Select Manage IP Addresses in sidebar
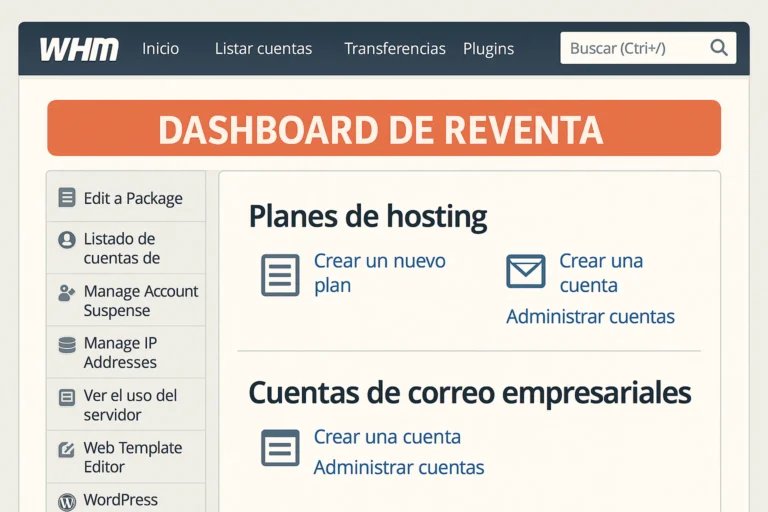768x512 pixels. click(x=126, y=352)
